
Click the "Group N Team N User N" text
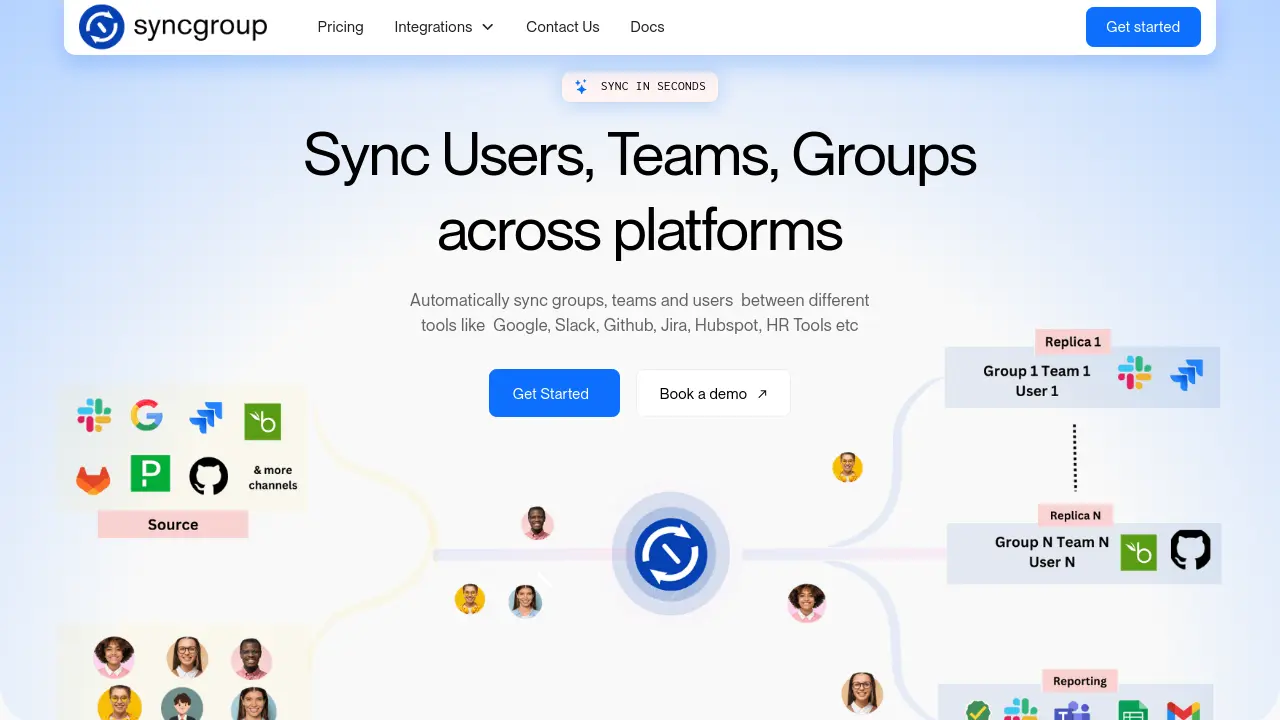pos(1052,552)
